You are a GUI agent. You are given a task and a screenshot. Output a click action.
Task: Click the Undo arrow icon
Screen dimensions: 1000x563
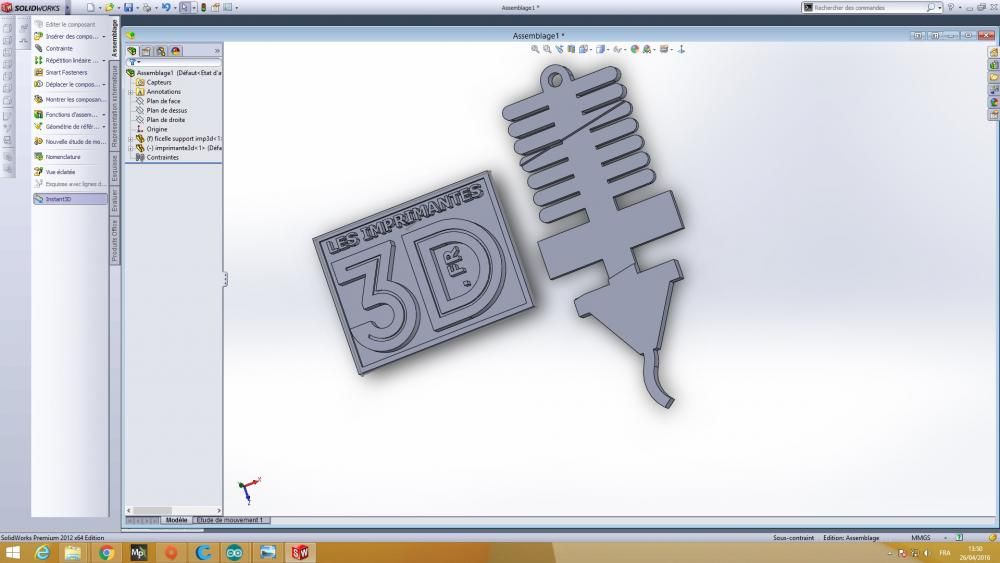click(166, 8)
